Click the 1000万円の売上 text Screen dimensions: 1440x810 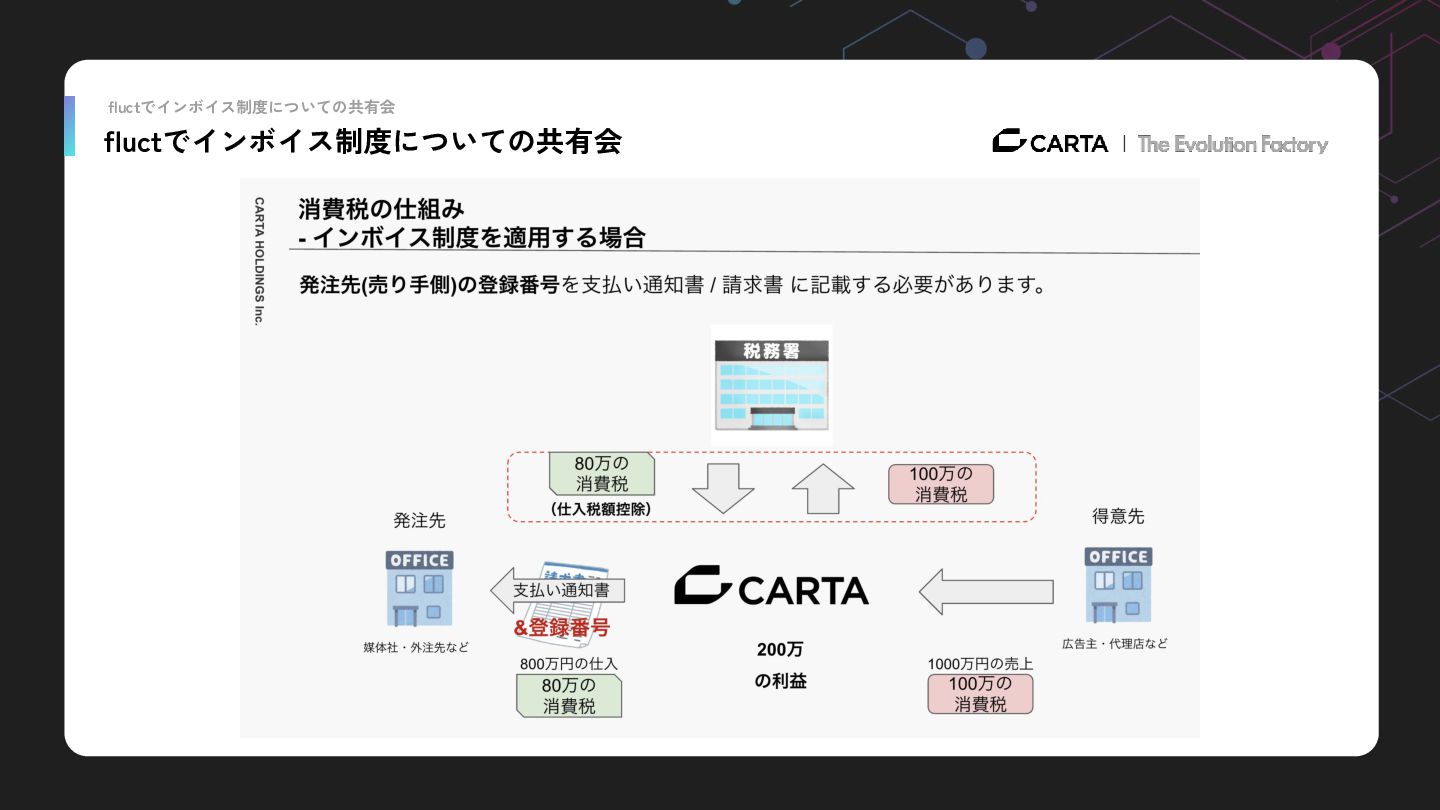point(980,663)
